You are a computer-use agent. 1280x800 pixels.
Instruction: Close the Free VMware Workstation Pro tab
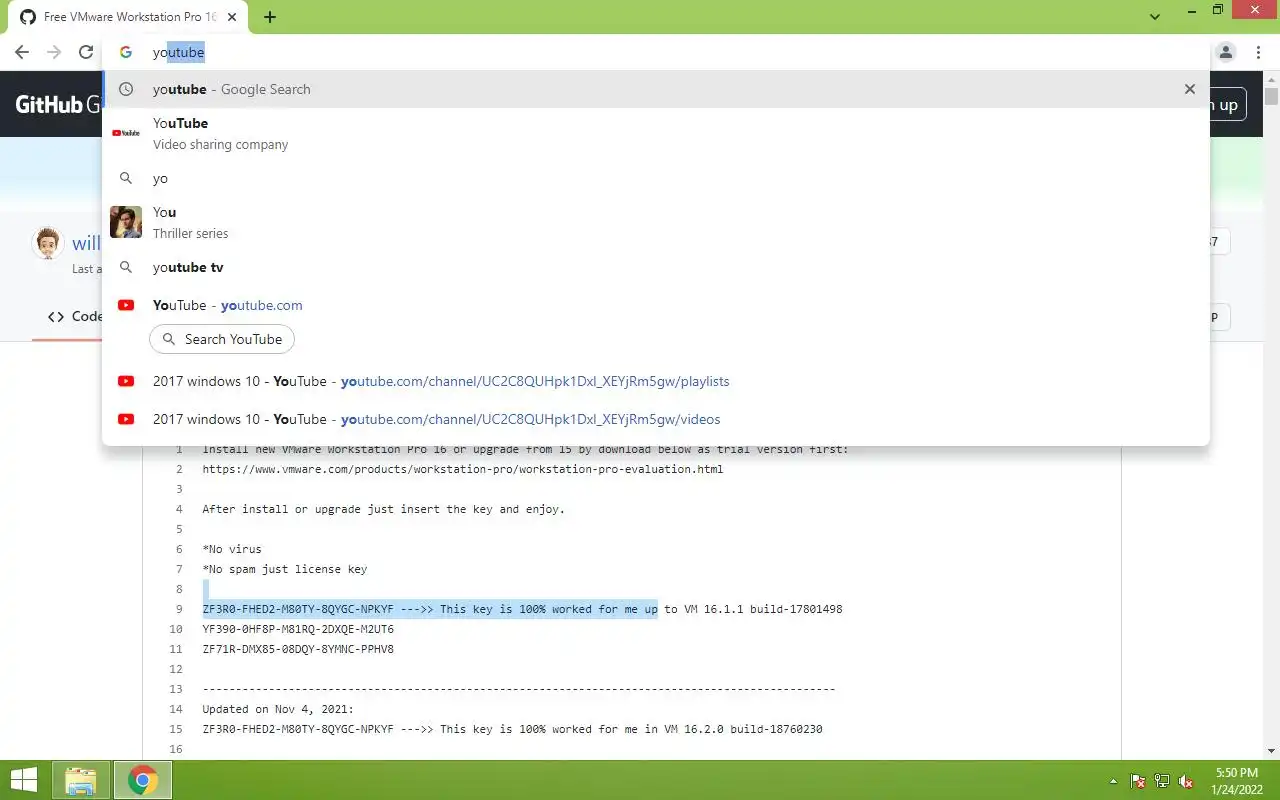click(232, 17)
